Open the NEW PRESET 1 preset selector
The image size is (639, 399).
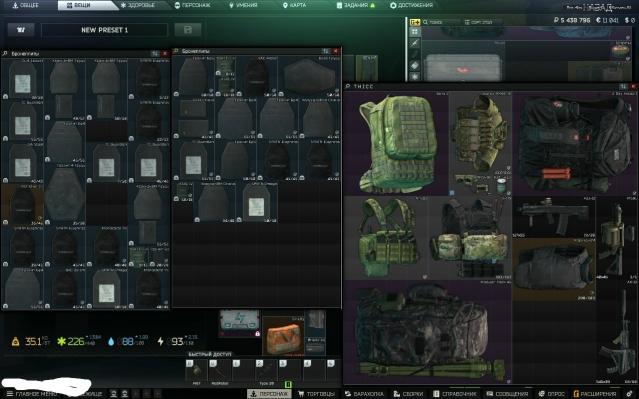(104, 30)
